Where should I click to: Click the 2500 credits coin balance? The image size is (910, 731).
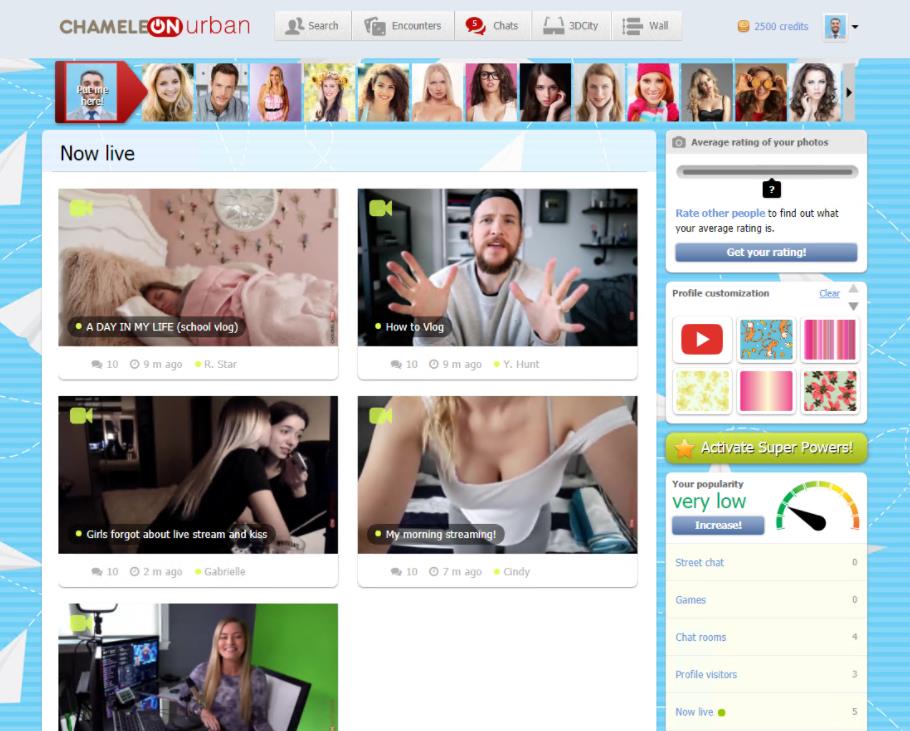click(773, 27)
